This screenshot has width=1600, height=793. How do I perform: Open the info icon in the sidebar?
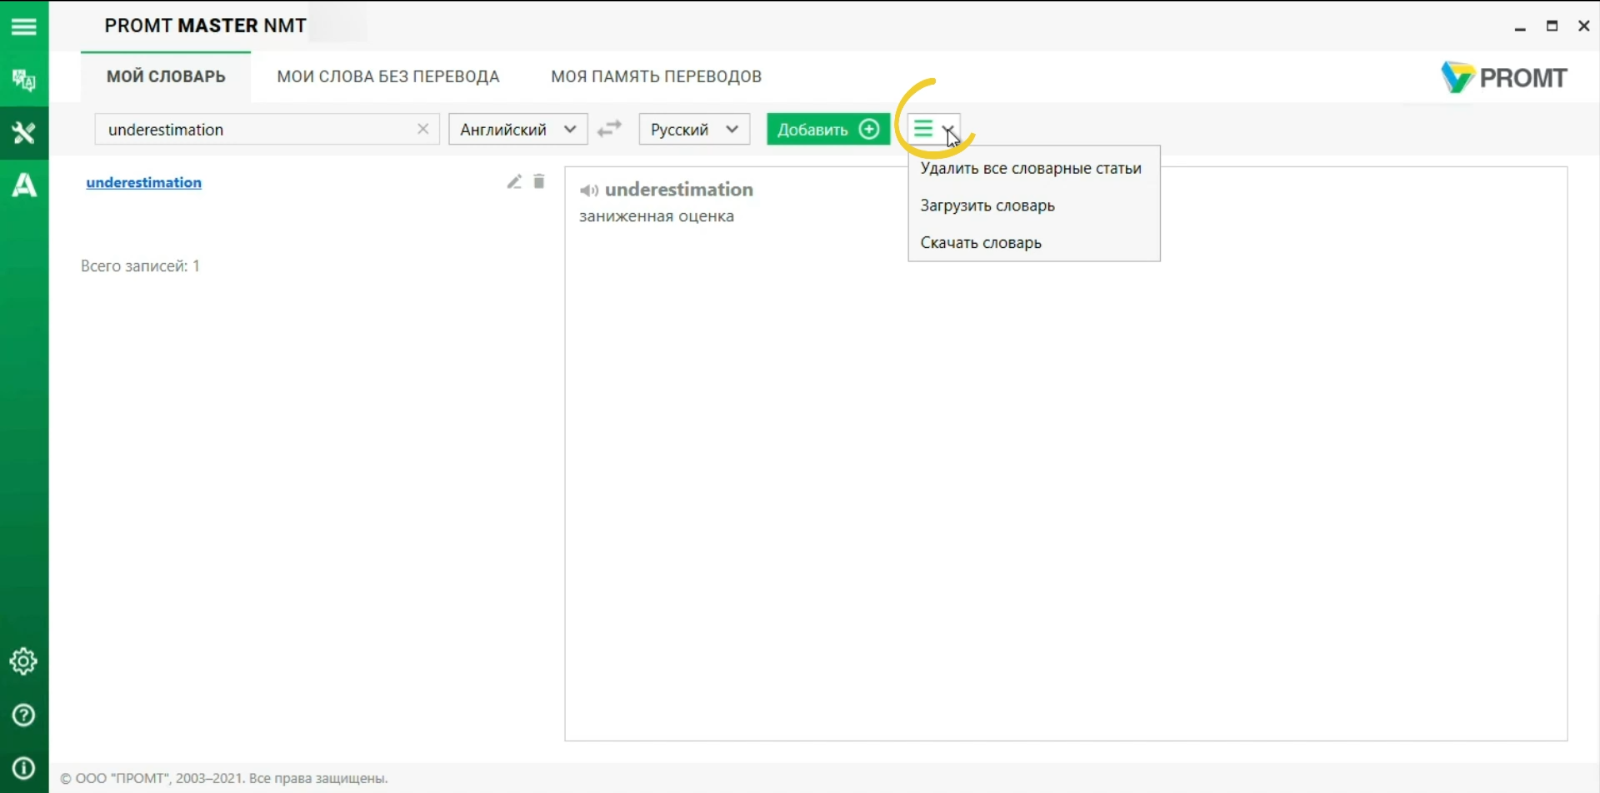click(x=24, y=768)
